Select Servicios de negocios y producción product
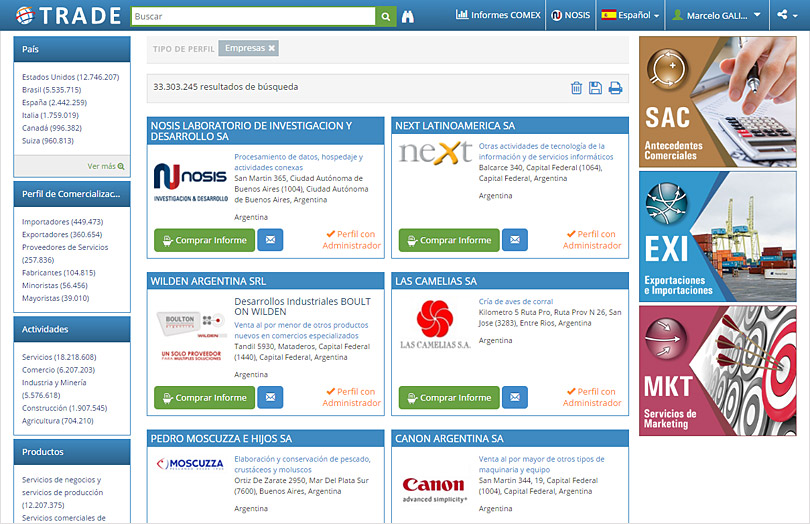The height and width of the screenshot is (524, 810). pyautogui.click(x=63, y=492)
